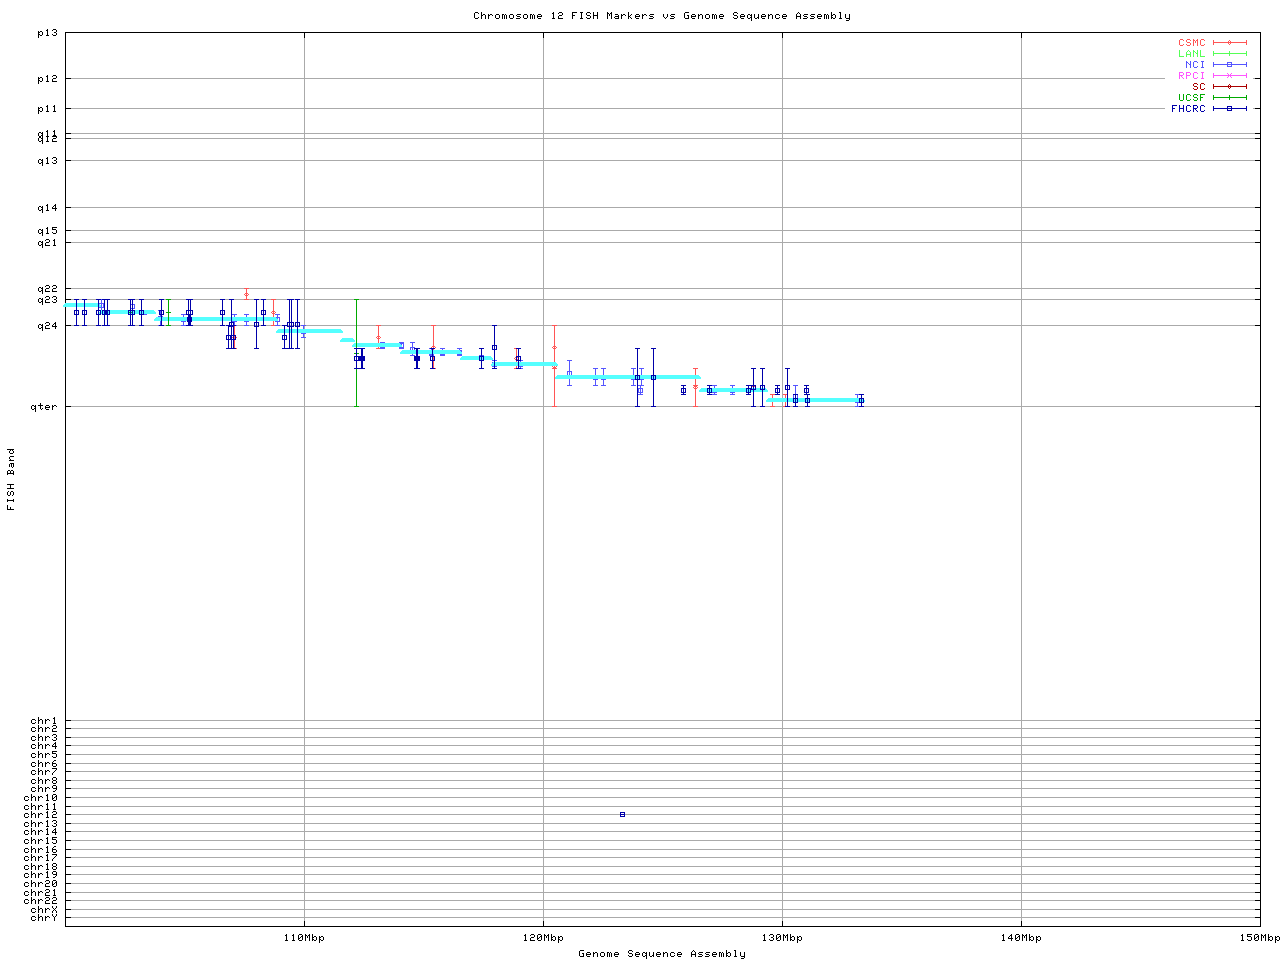
Task: Click the NCI legend square marker
Action: pos(1229,65)
